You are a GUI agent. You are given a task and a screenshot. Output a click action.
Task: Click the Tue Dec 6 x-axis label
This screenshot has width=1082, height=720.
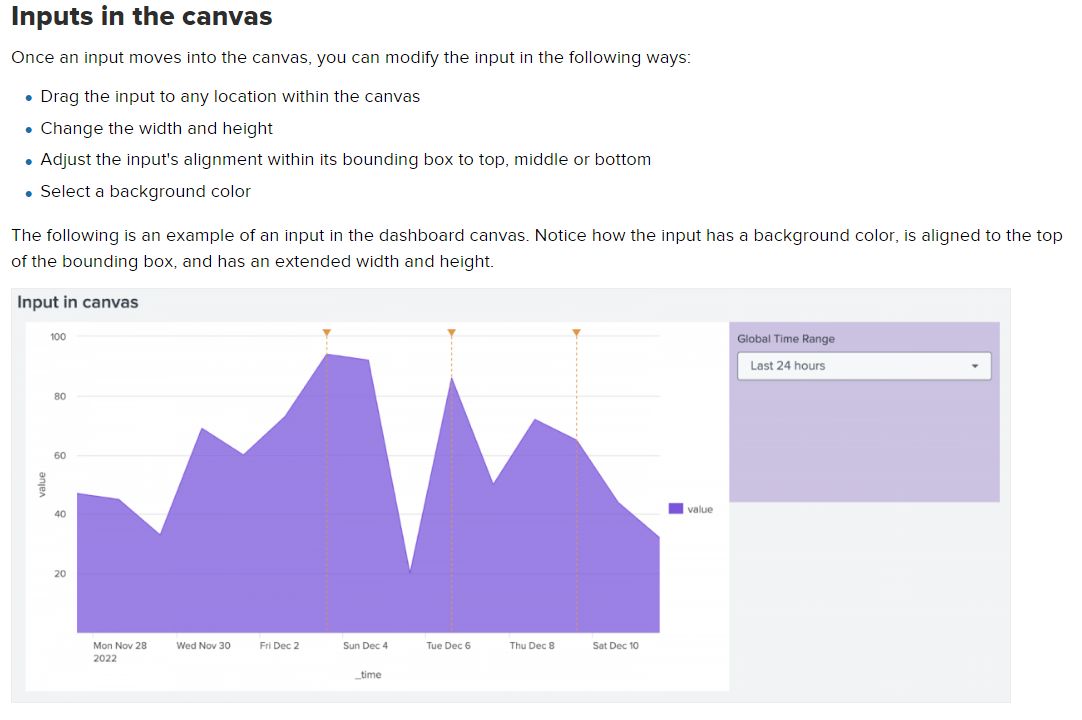448,646
